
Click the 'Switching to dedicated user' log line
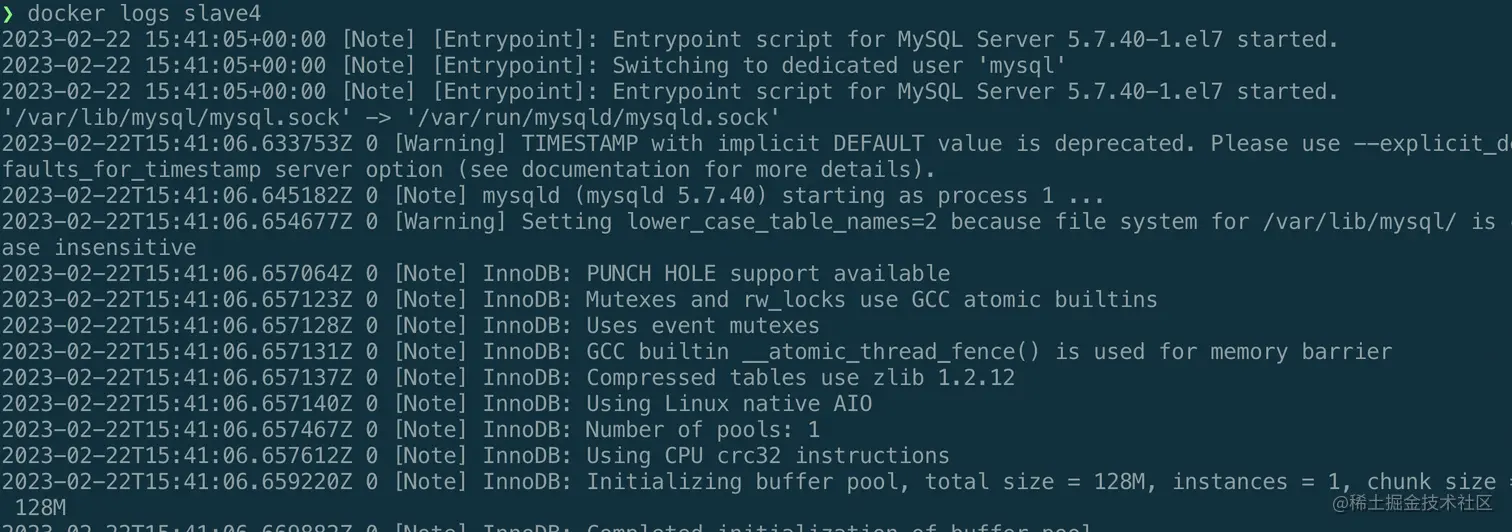click(839, 66)
